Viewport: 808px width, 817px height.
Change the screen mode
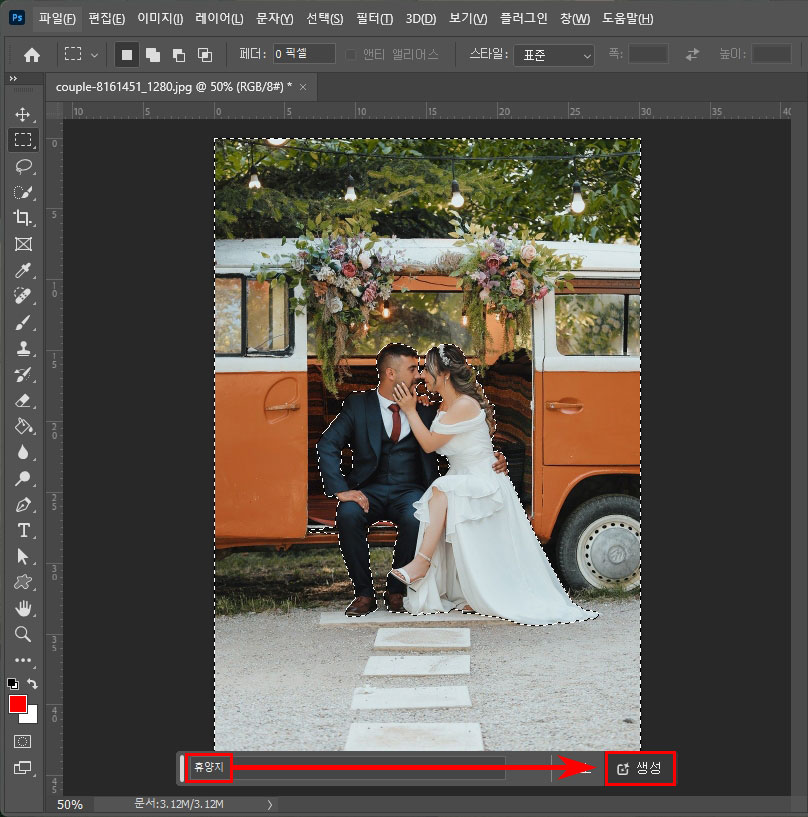[22, 768]
